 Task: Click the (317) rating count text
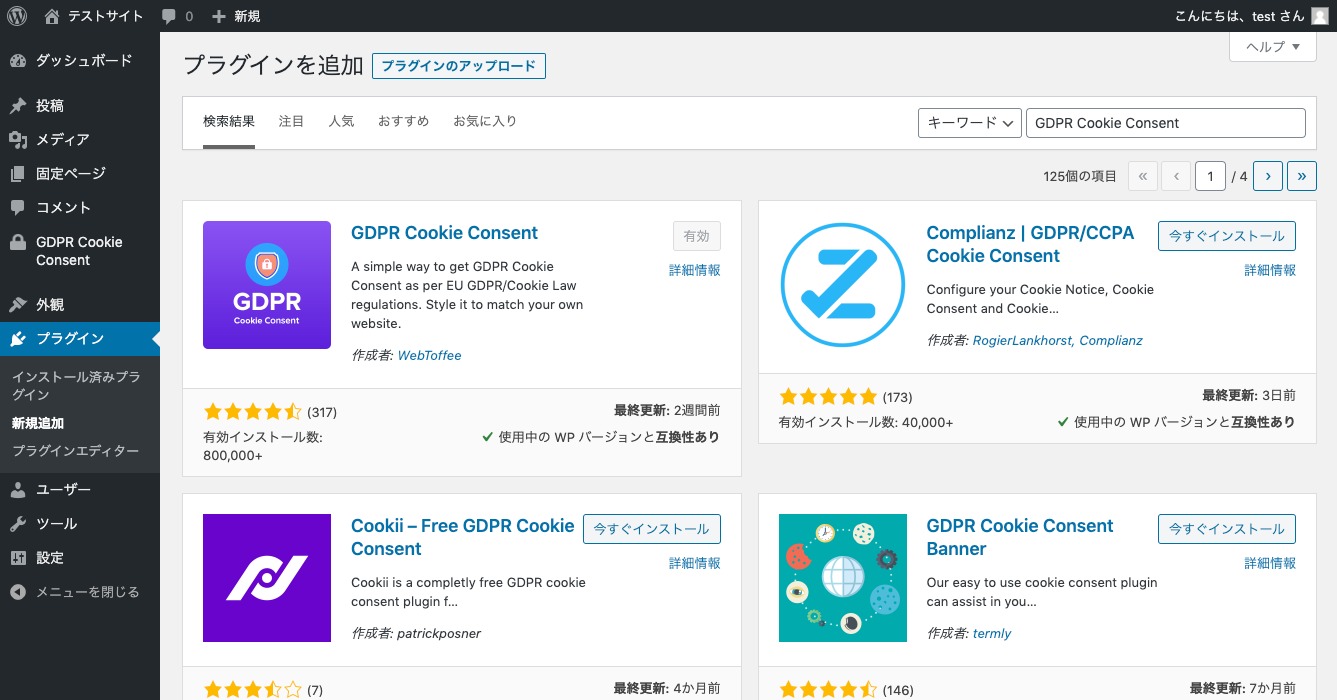click(322, 412)
